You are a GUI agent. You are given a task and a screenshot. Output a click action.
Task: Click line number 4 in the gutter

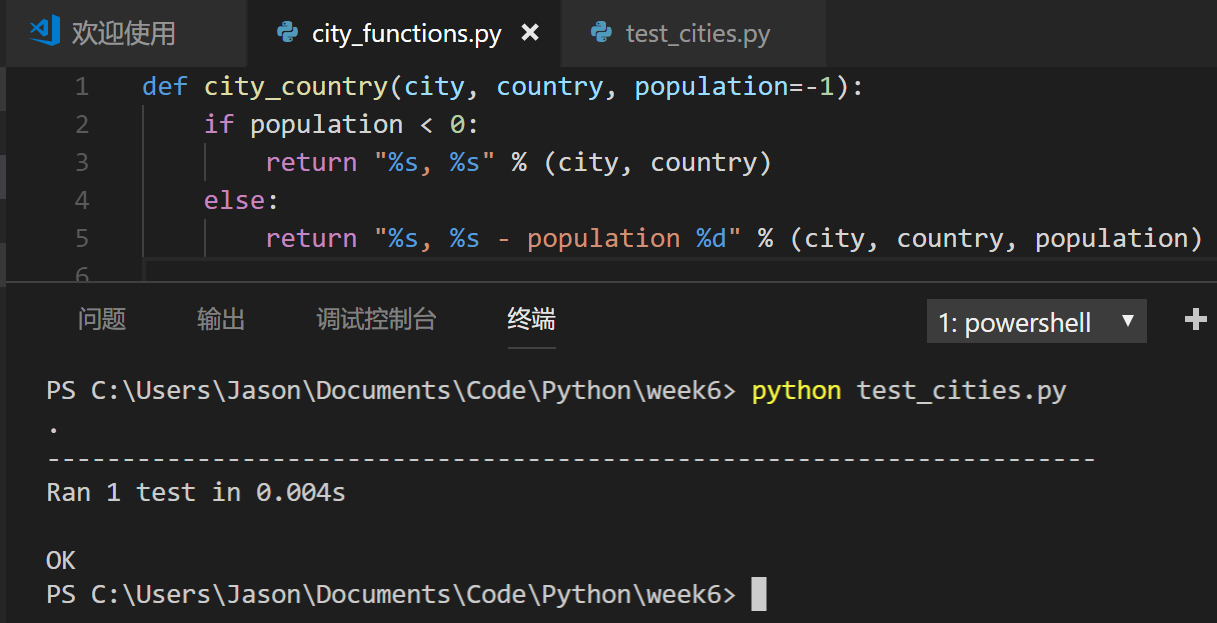[82, 201]
